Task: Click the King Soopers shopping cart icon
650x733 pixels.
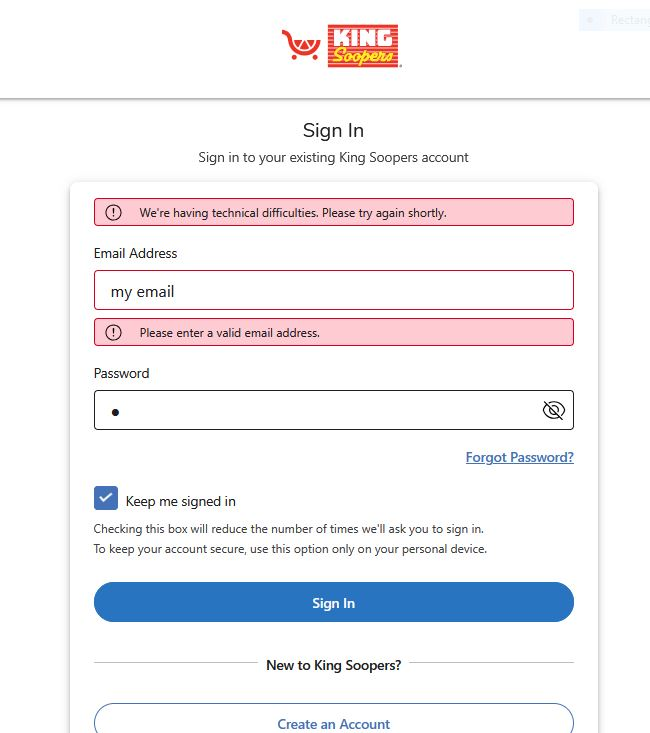Action: pos(301,45)
